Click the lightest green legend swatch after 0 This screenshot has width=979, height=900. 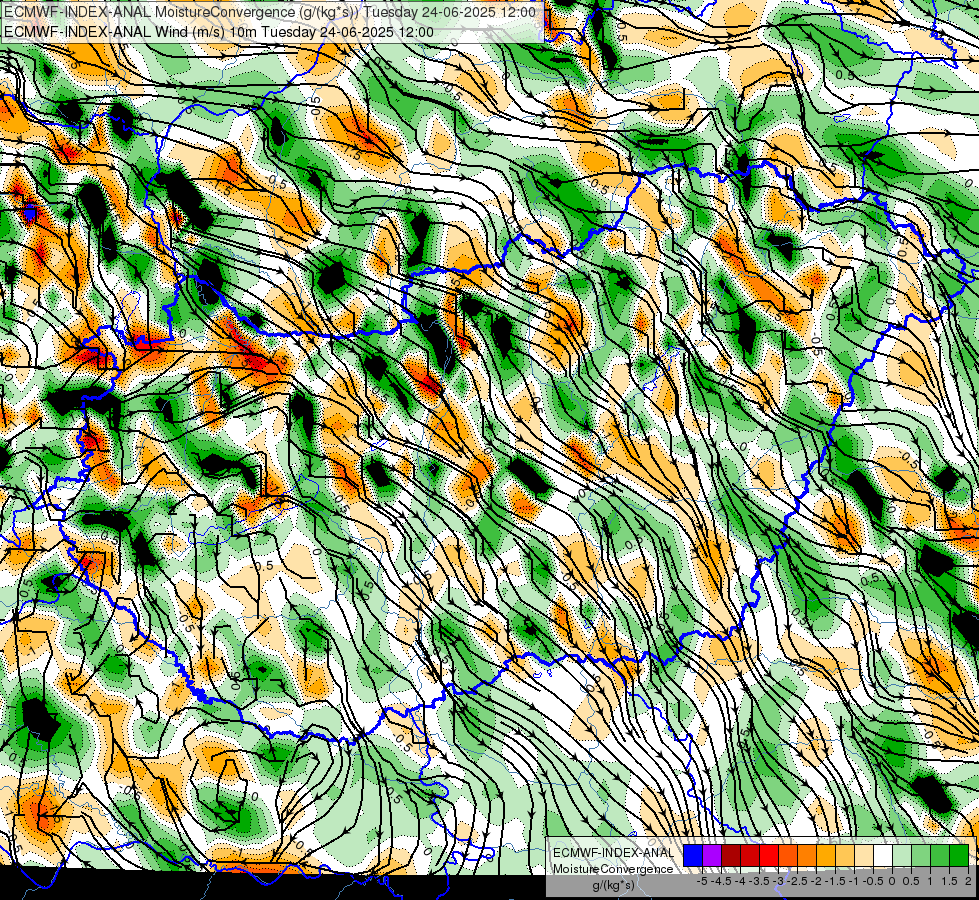(x=902, y=855)
